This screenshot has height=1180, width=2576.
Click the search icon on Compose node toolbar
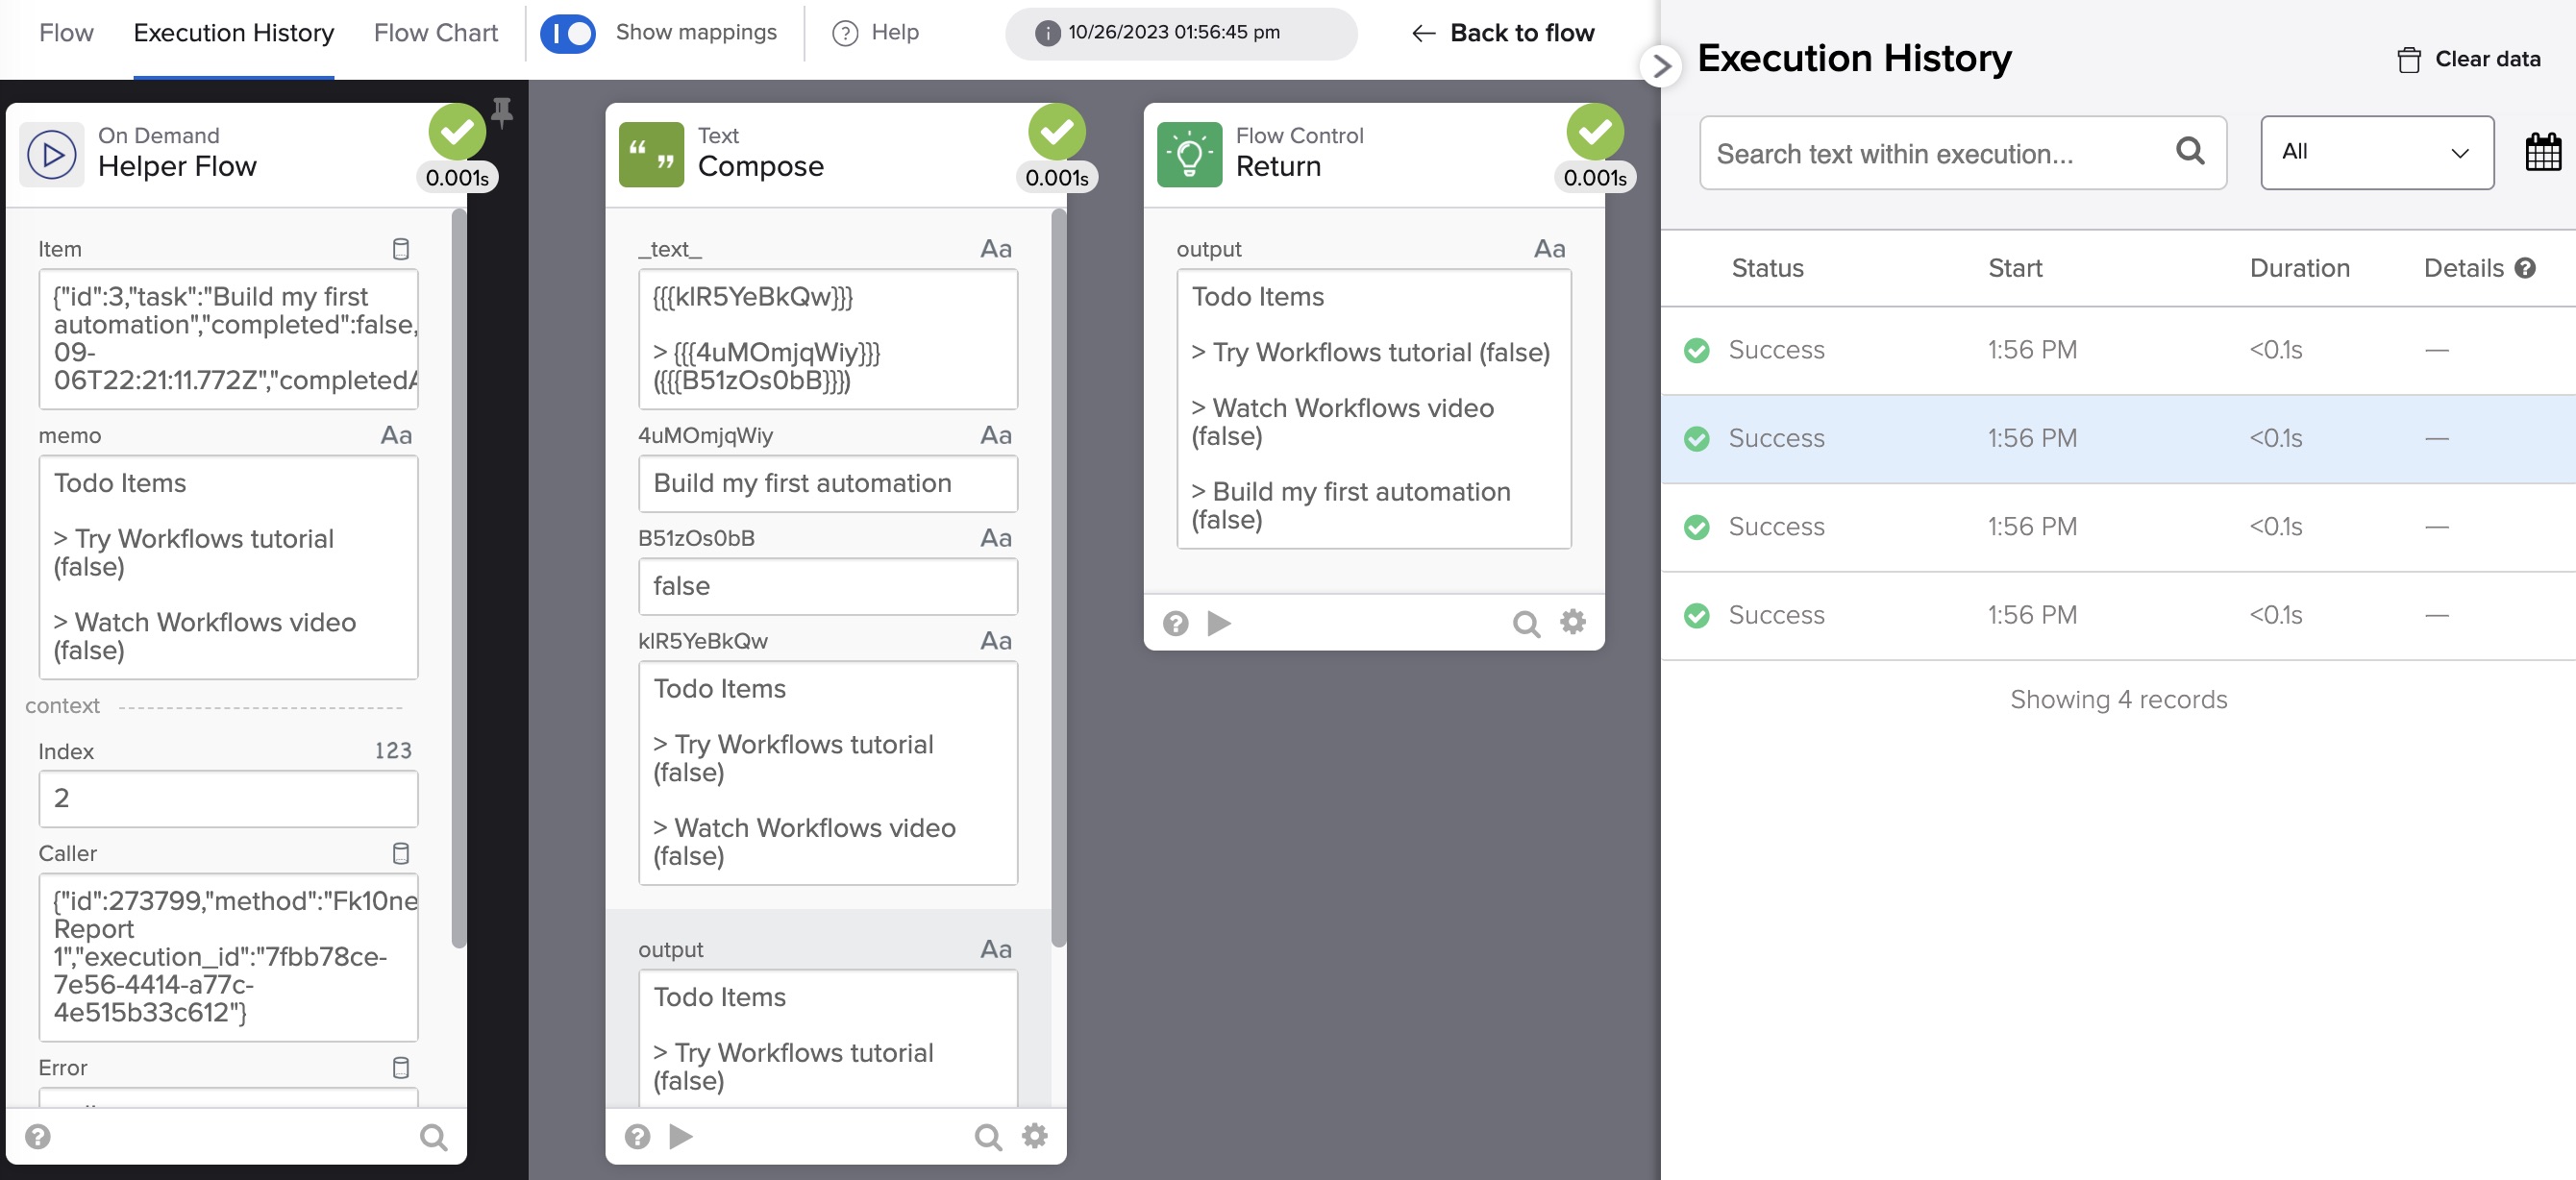(x=986, y=1134)
